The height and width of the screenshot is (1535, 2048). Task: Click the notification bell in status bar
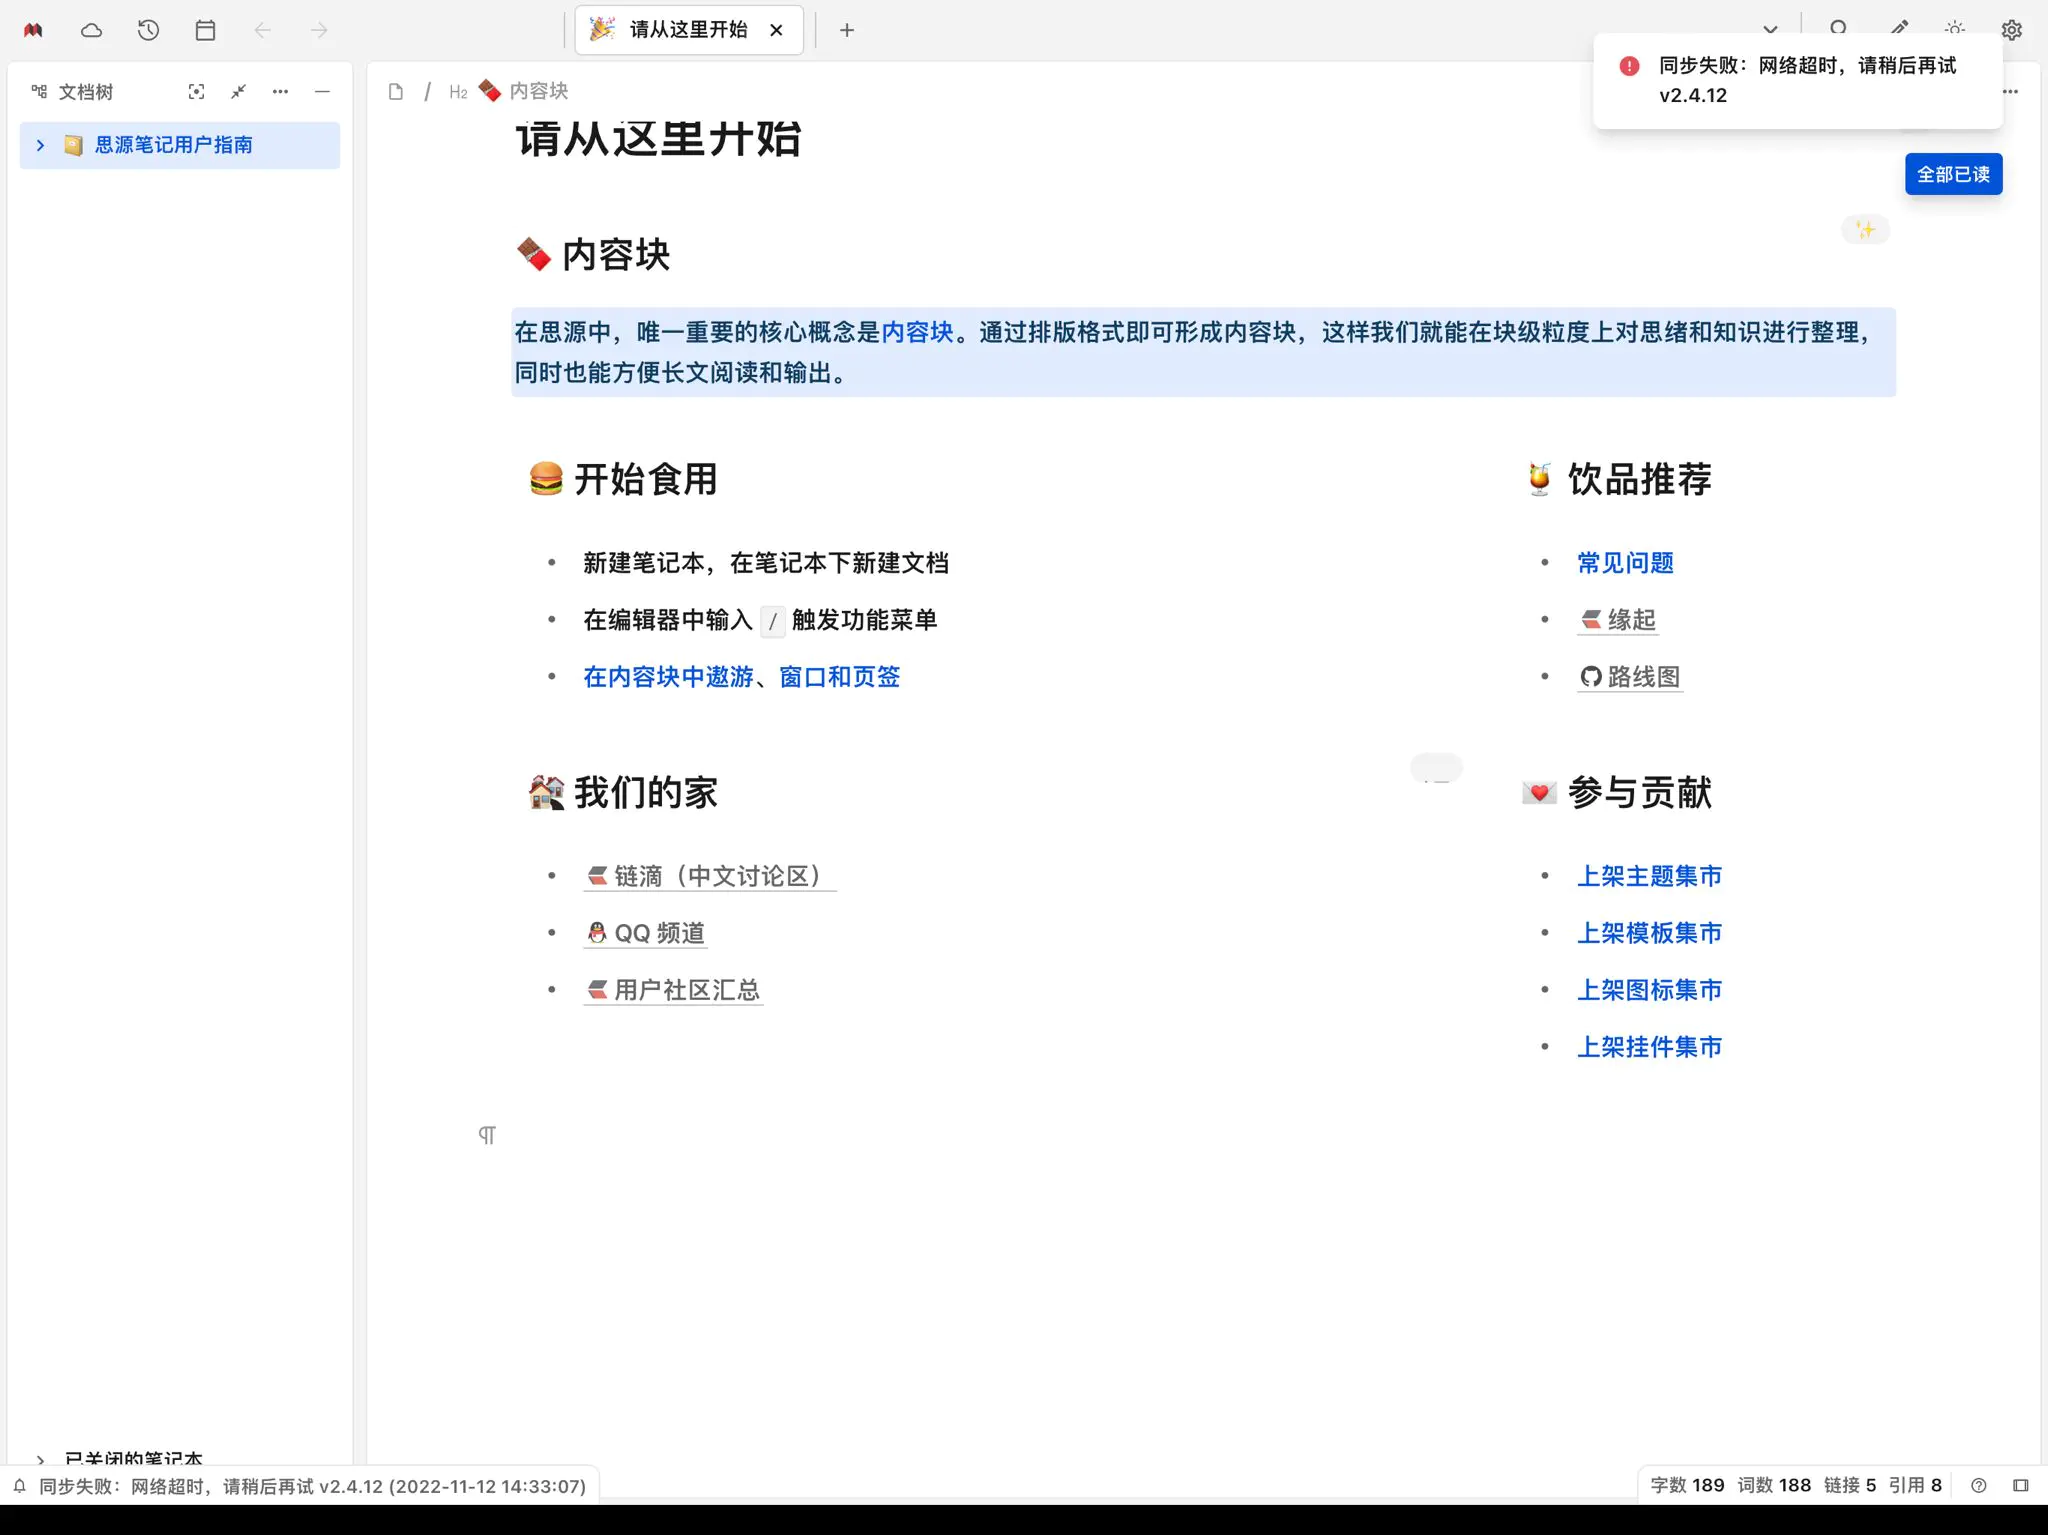tap(20, 1486)
